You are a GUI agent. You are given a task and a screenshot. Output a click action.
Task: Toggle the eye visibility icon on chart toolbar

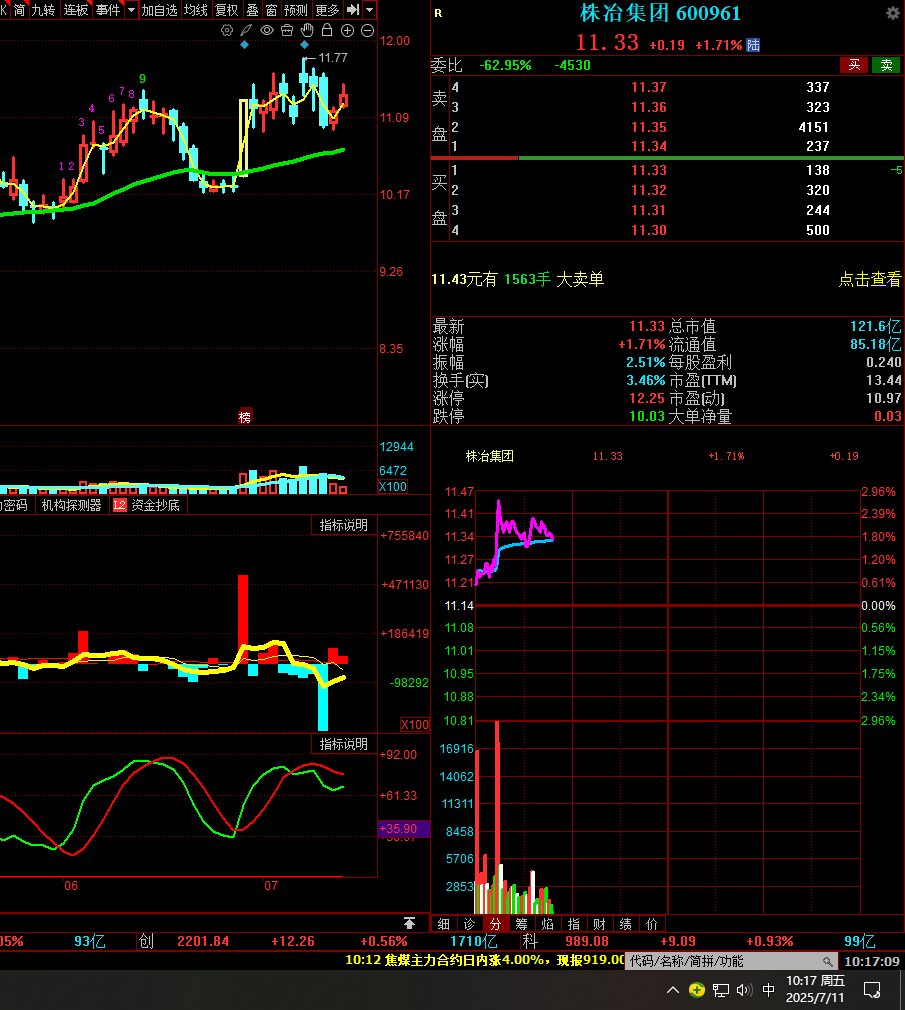pyautogui.click(x=267, y=30)
